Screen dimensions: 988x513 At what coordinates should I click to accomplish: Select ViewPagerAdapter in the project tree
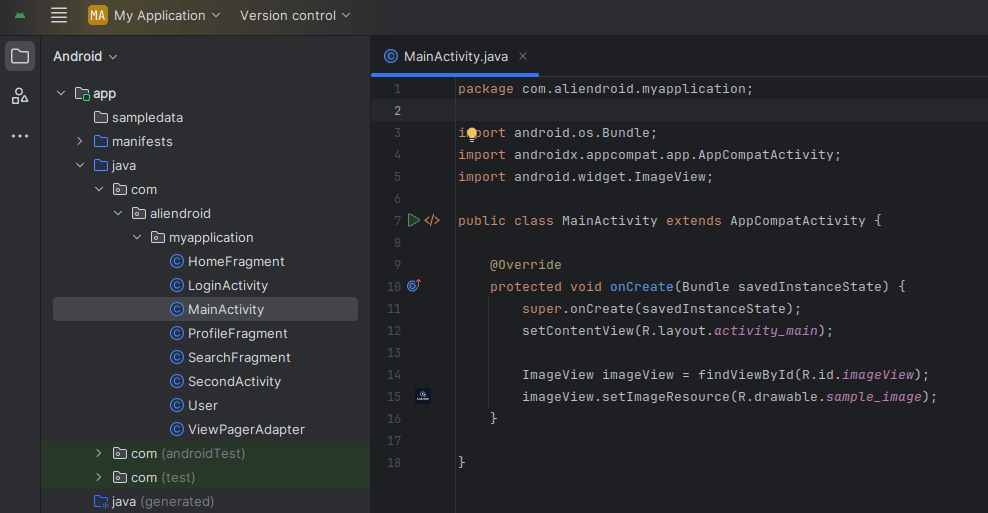click(205, 429)
